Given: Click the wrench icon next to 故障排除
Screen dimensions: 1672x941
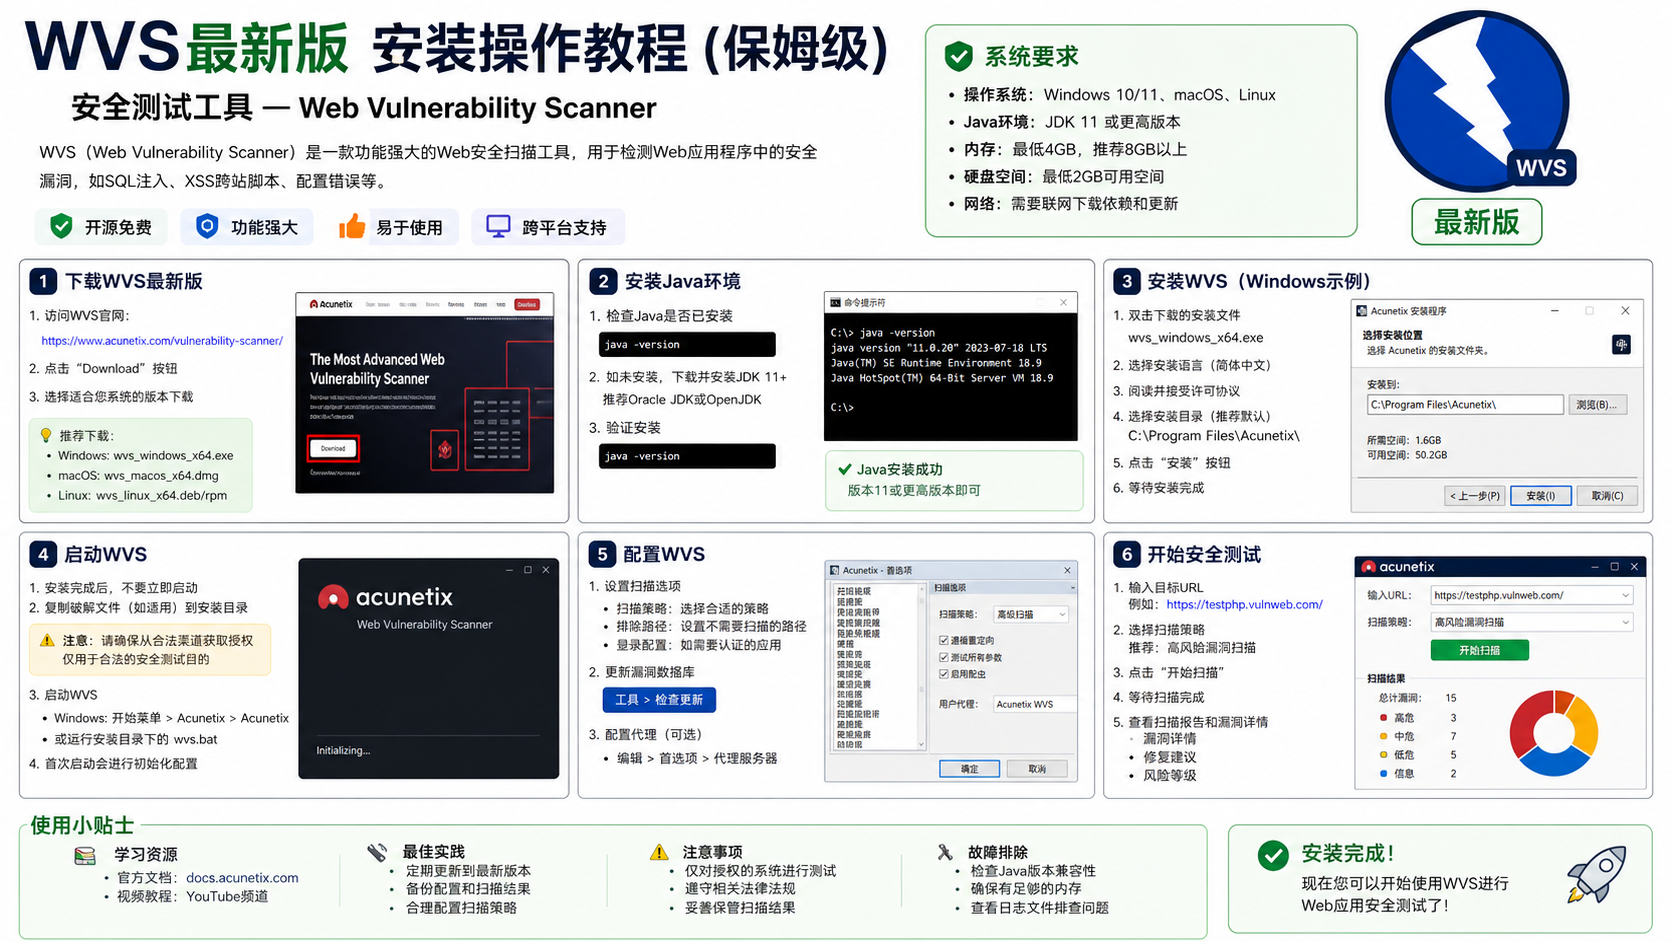Looking at the screenshot, I should coord(945,852).
